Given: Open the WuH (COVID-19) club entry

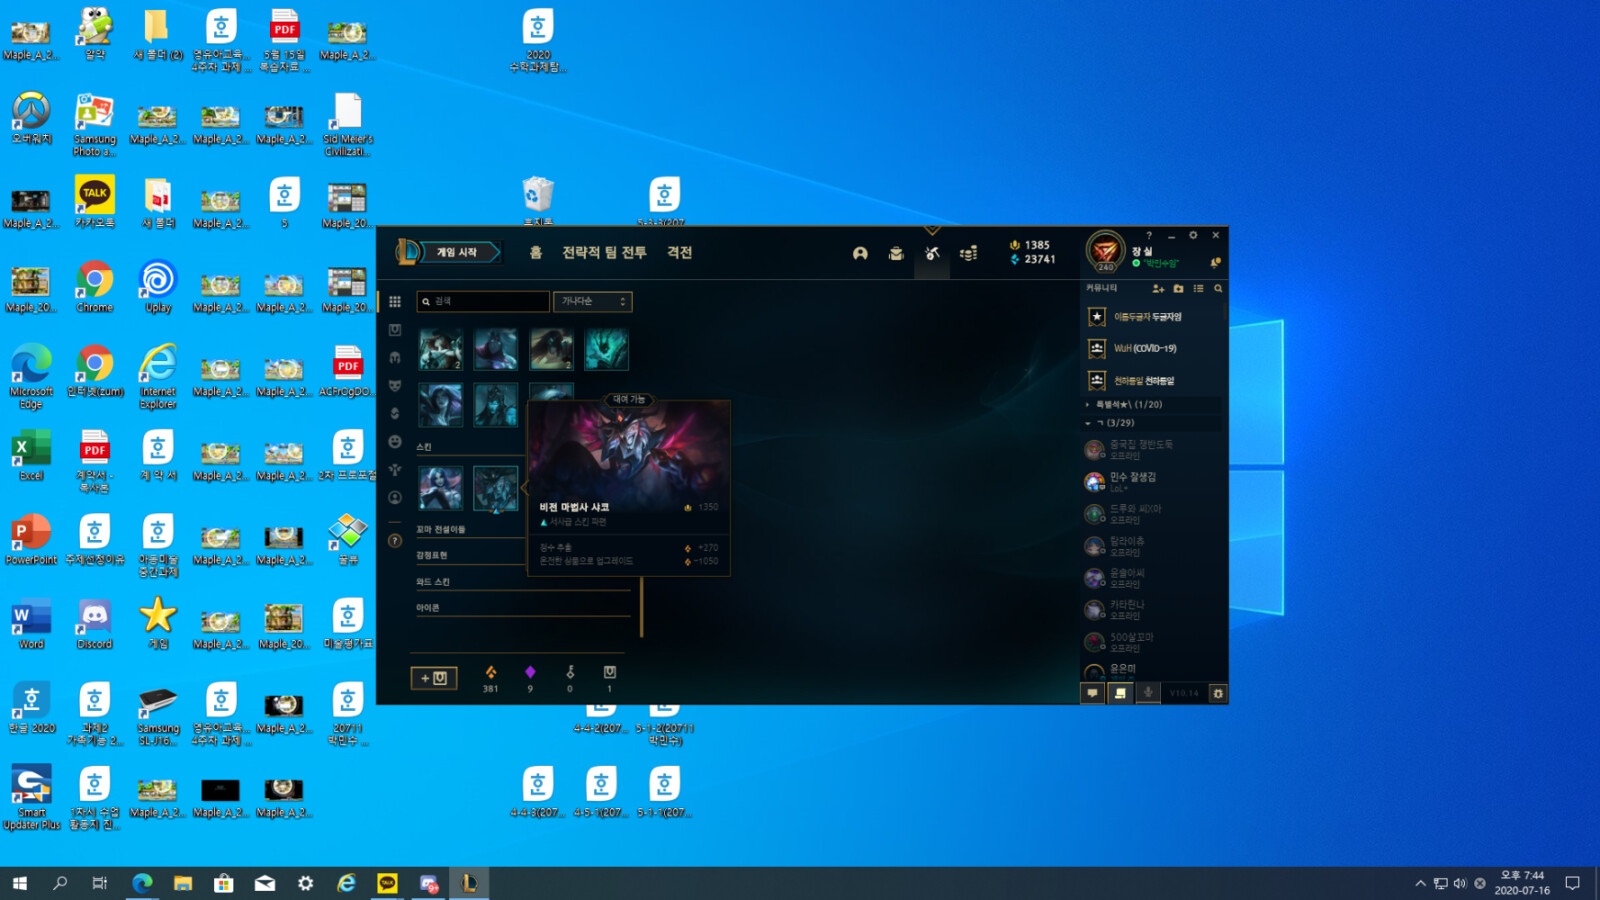Looking at the screenshot, I should pos(1153,349).
